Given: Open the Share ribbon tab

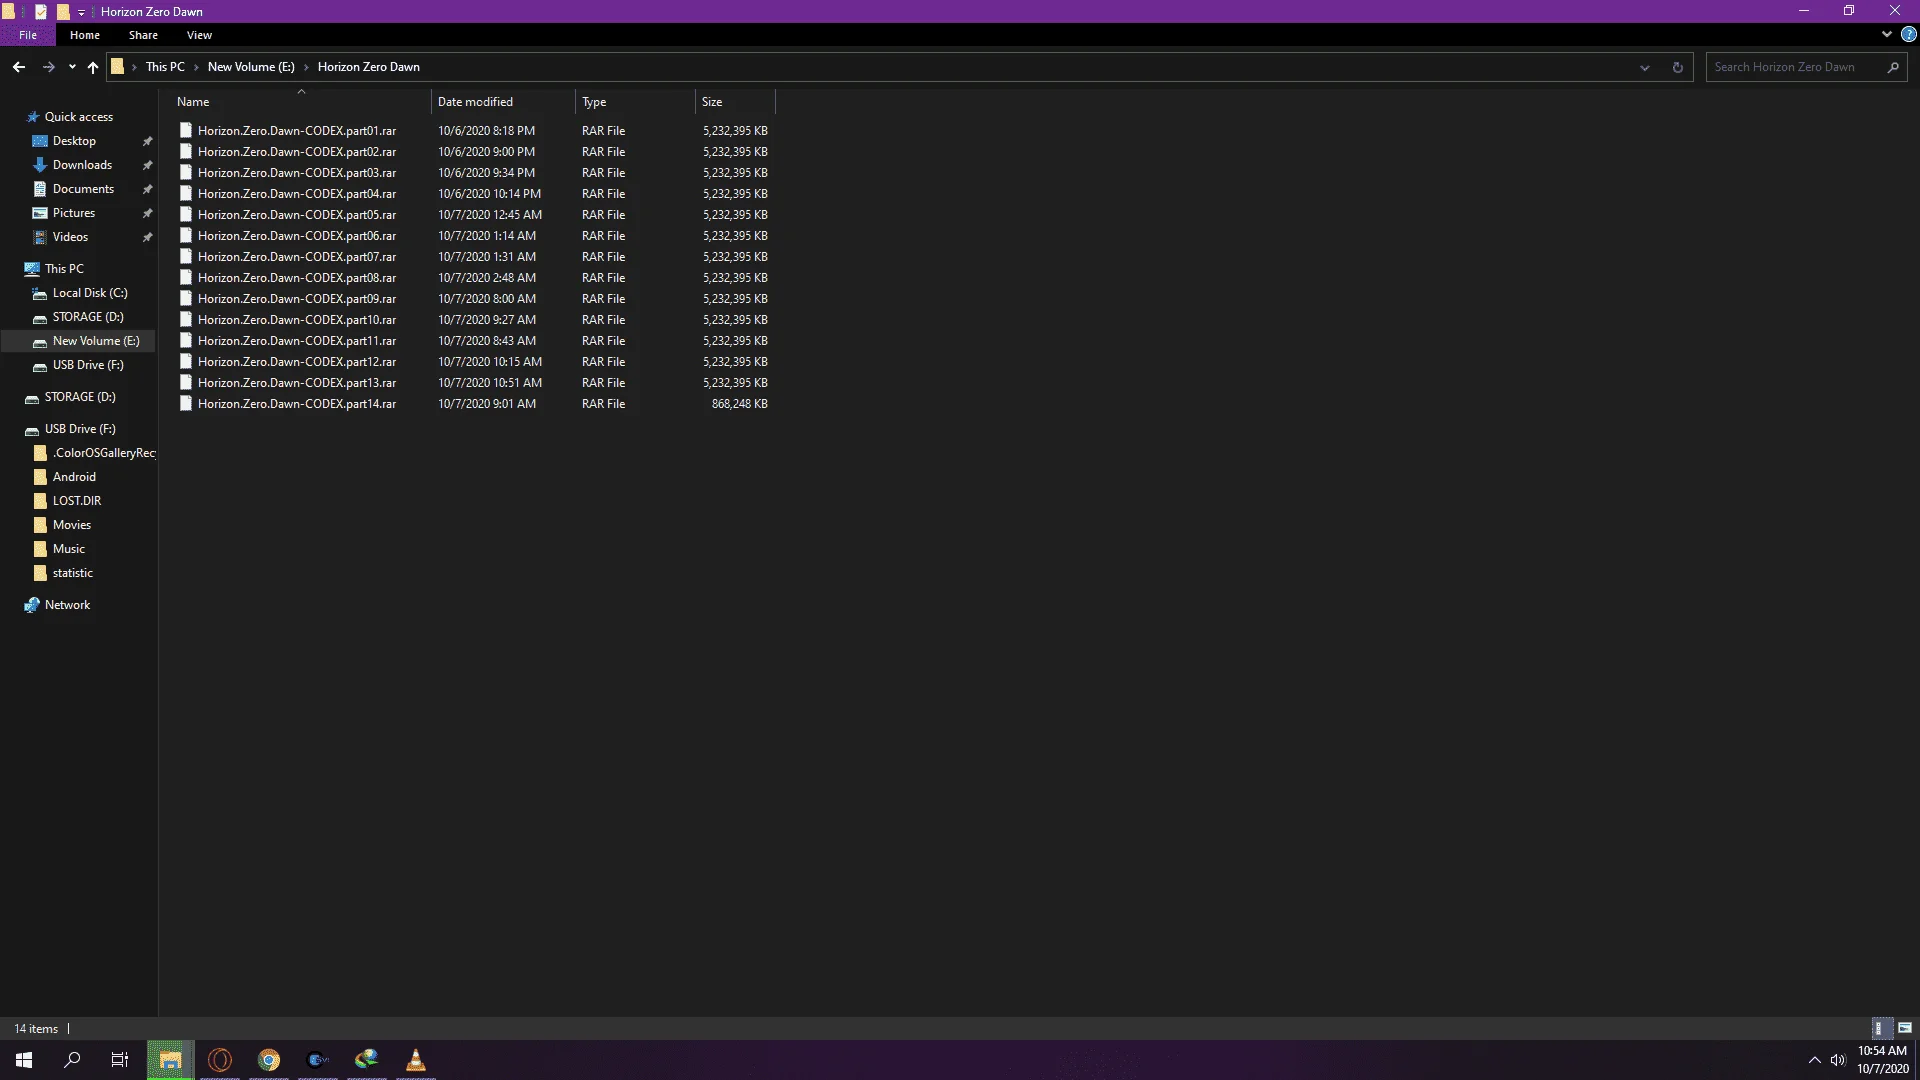Looking at the screenshot, I should (143, 35).
